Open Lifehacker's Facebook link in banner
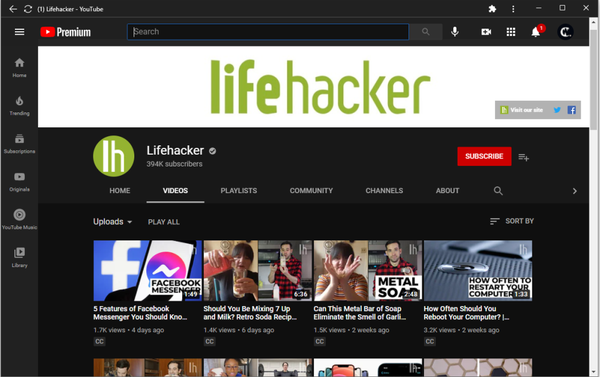Screen dimensions: 600x377 click(571, 110)
